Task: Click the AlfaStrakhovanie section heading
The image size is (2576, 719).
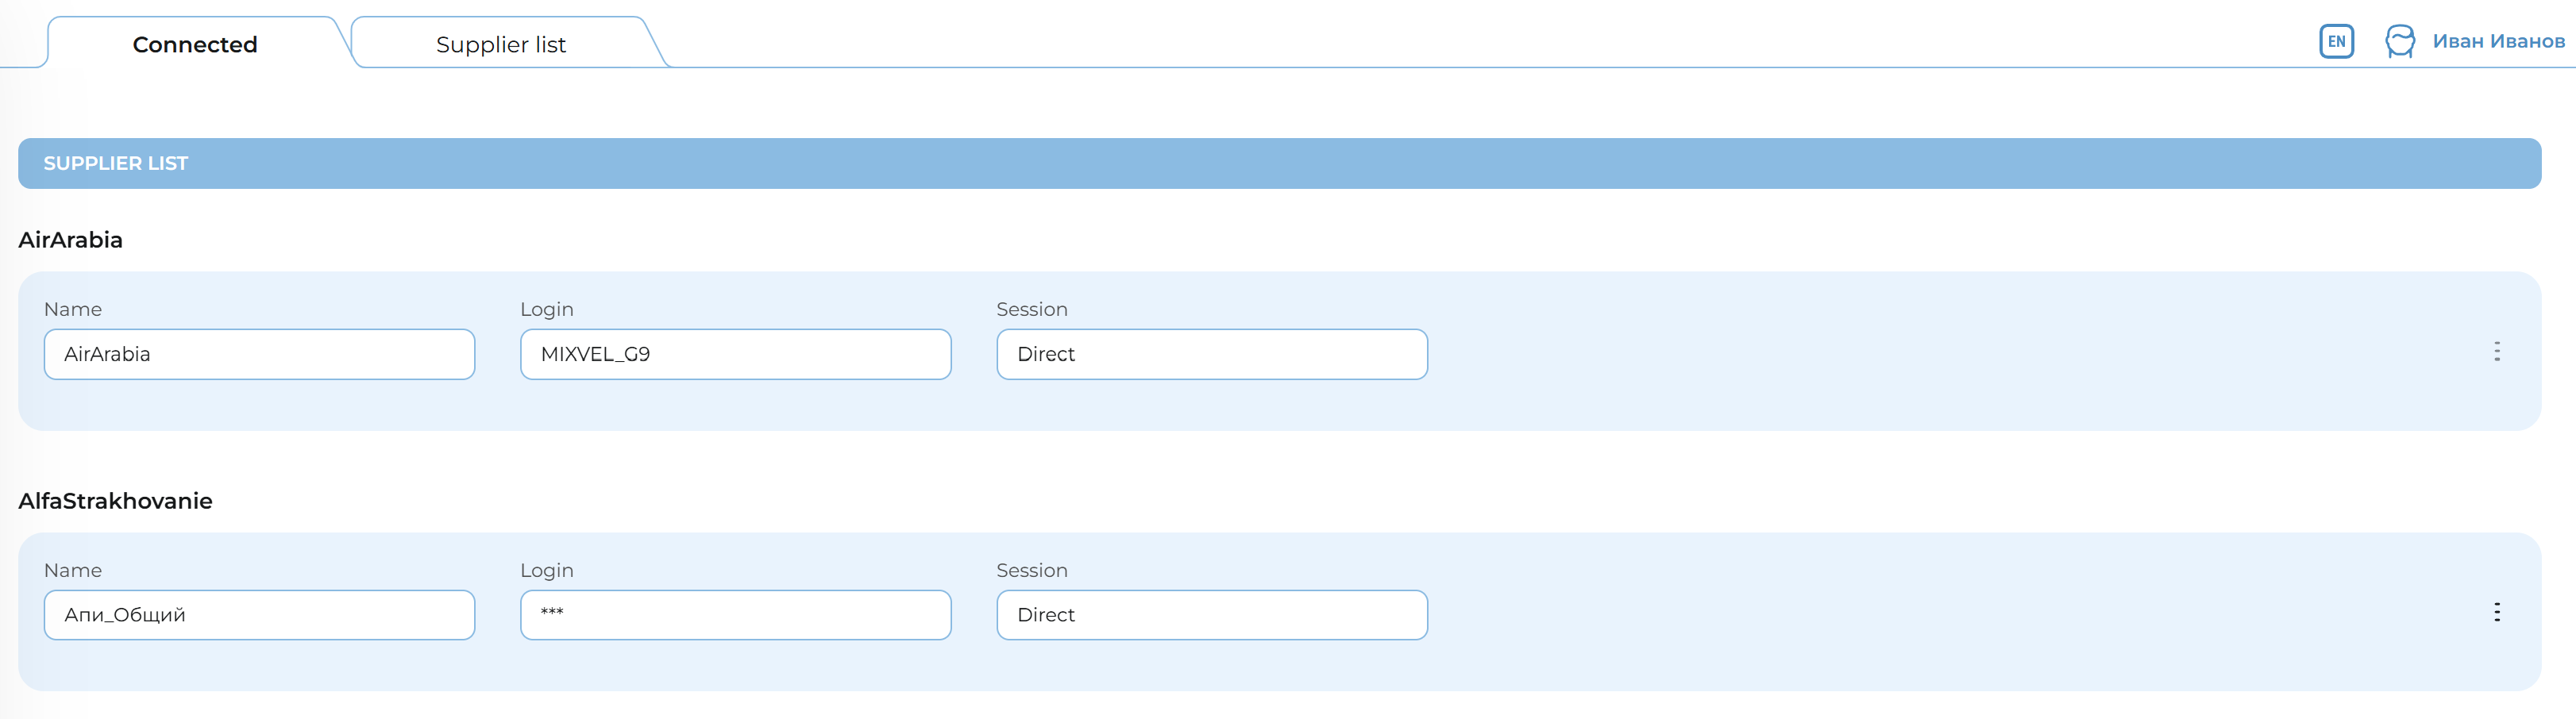Action: tap(116, 501)
